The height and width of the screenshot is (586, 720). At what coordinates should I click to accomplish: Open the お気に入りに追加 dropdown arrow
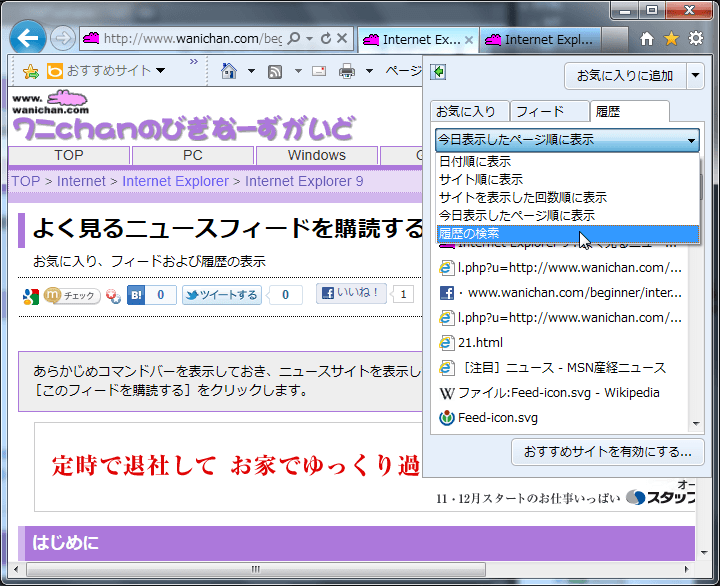tap(695, 75)
